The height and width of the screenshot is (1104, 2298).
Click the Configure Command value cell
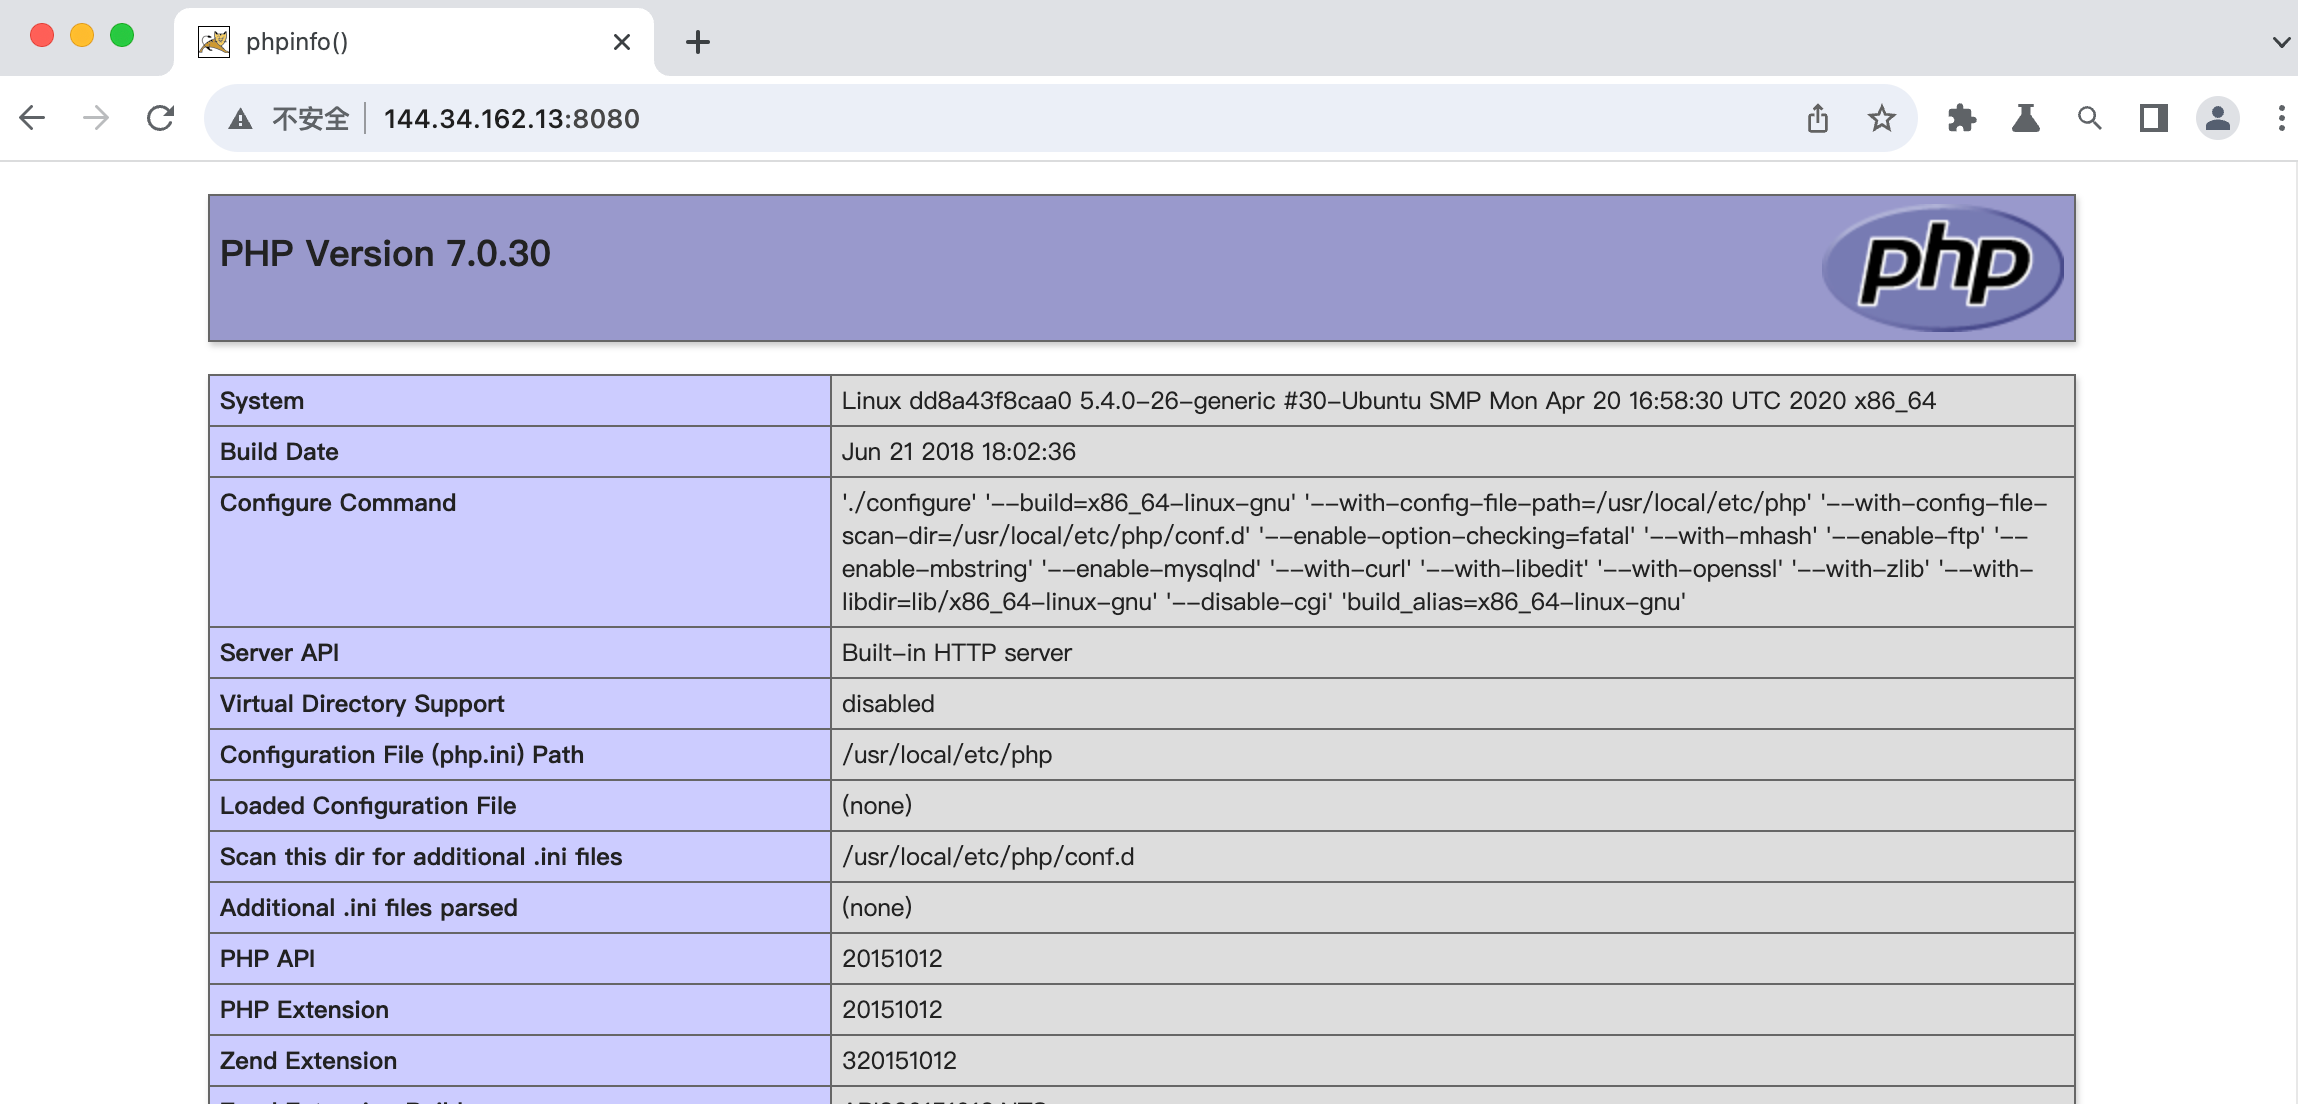click(x=1450, y=552)
